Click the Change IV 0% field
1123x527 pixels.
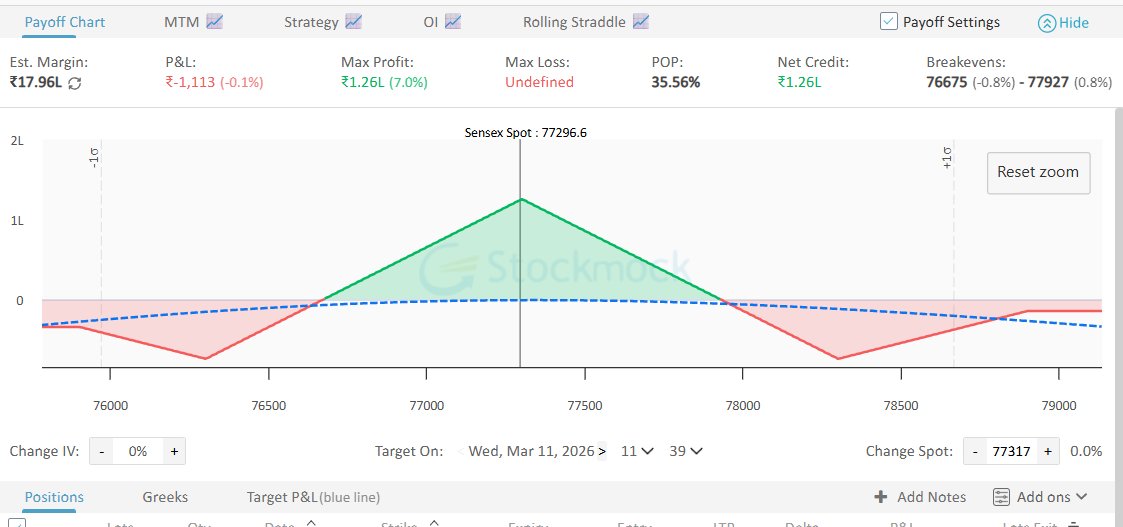click(138, 451)
